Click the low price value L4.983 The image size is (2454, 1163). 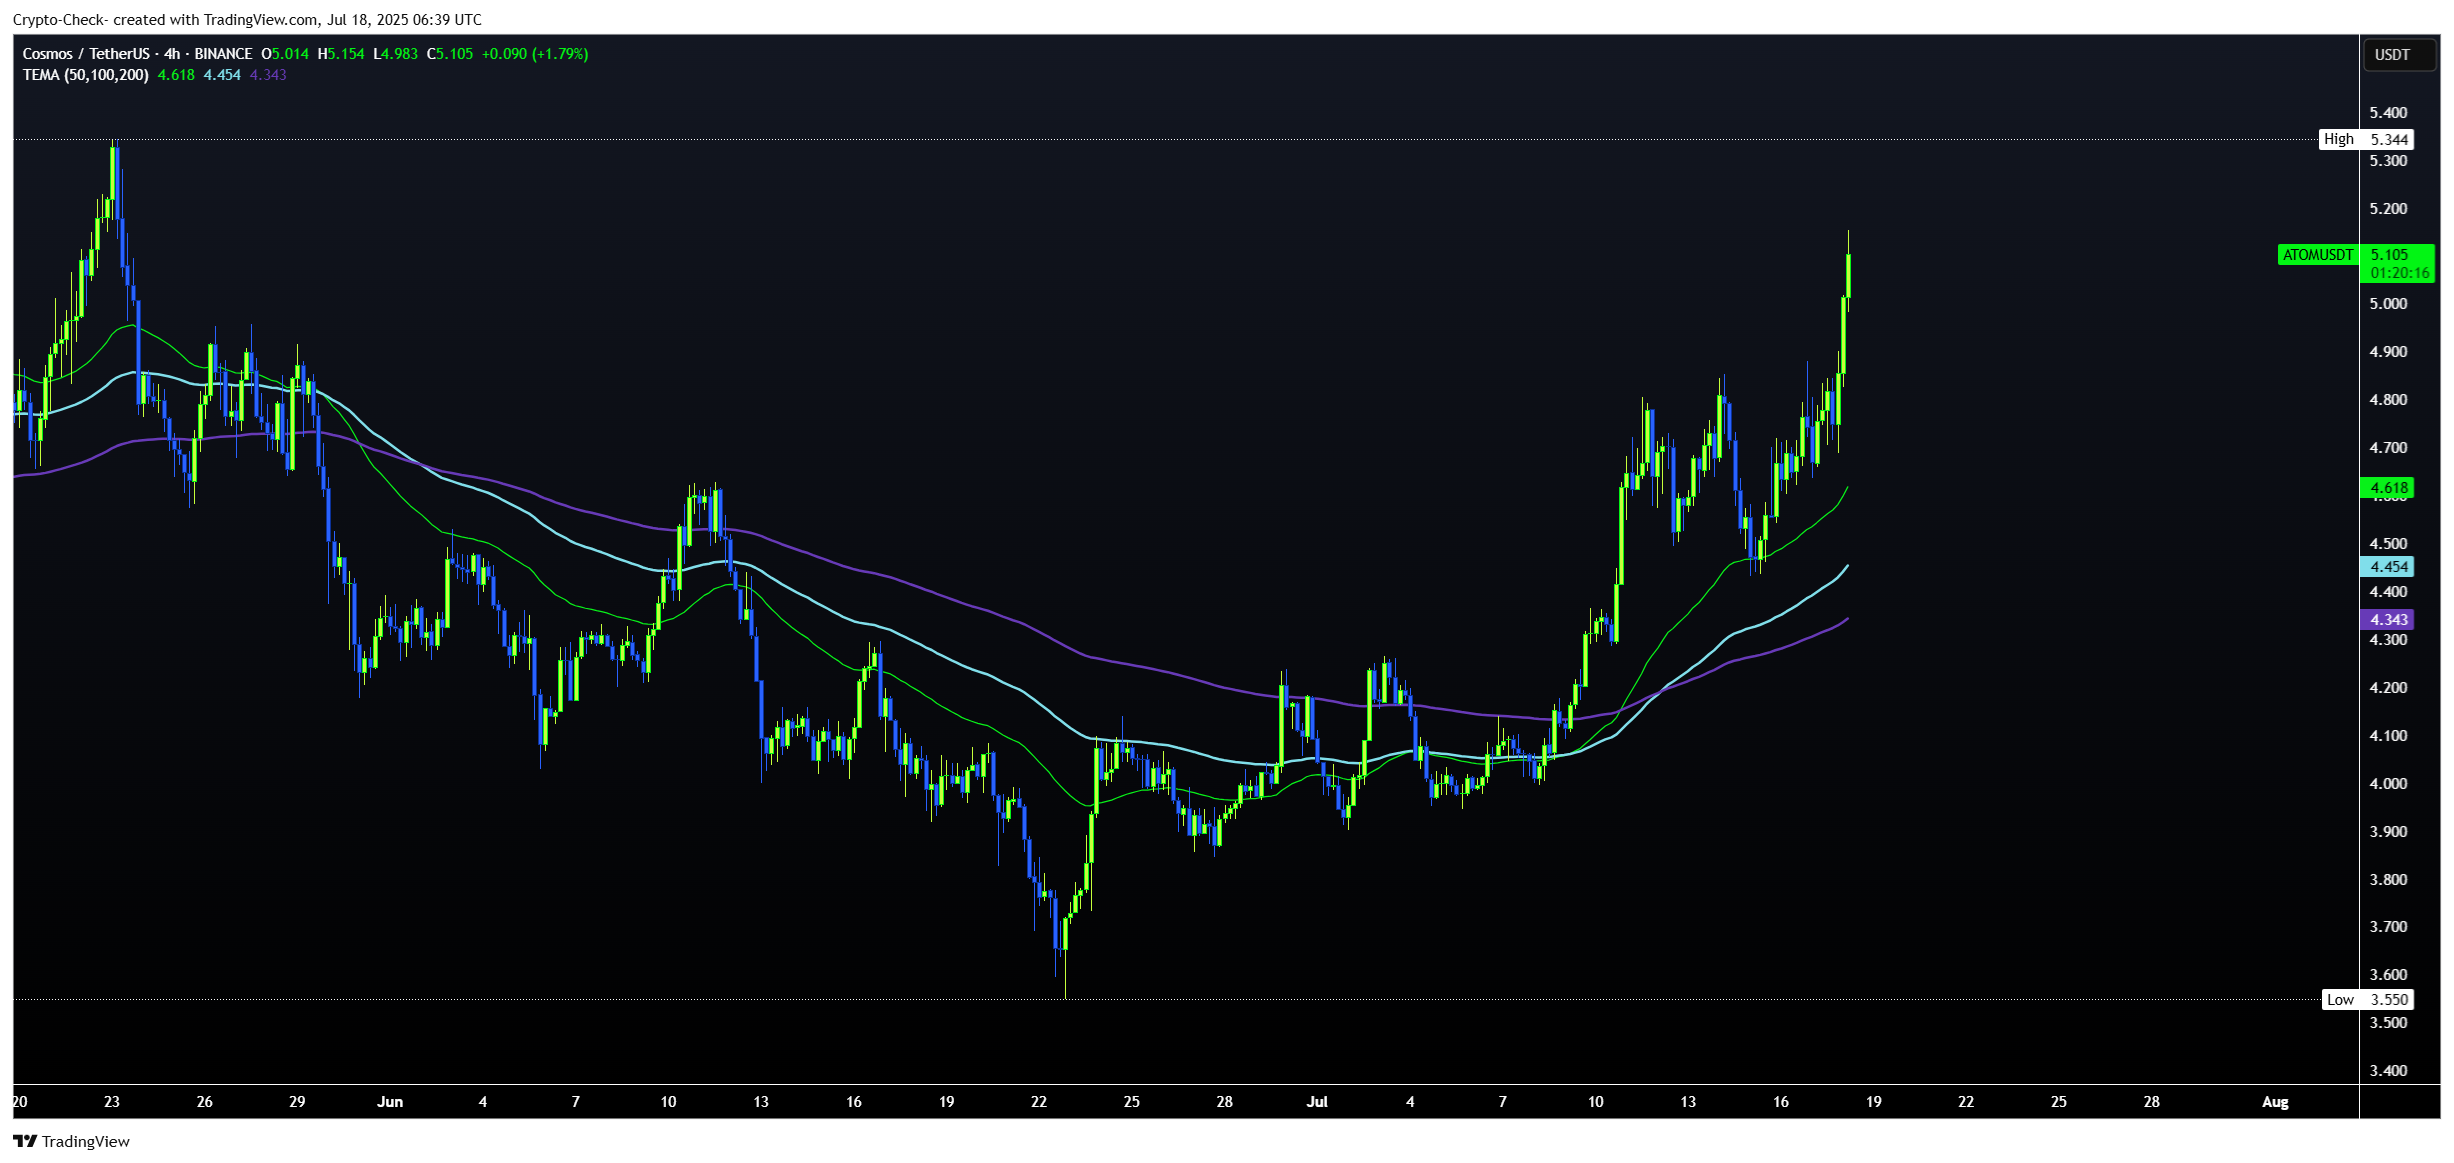[x=396, y=54]
